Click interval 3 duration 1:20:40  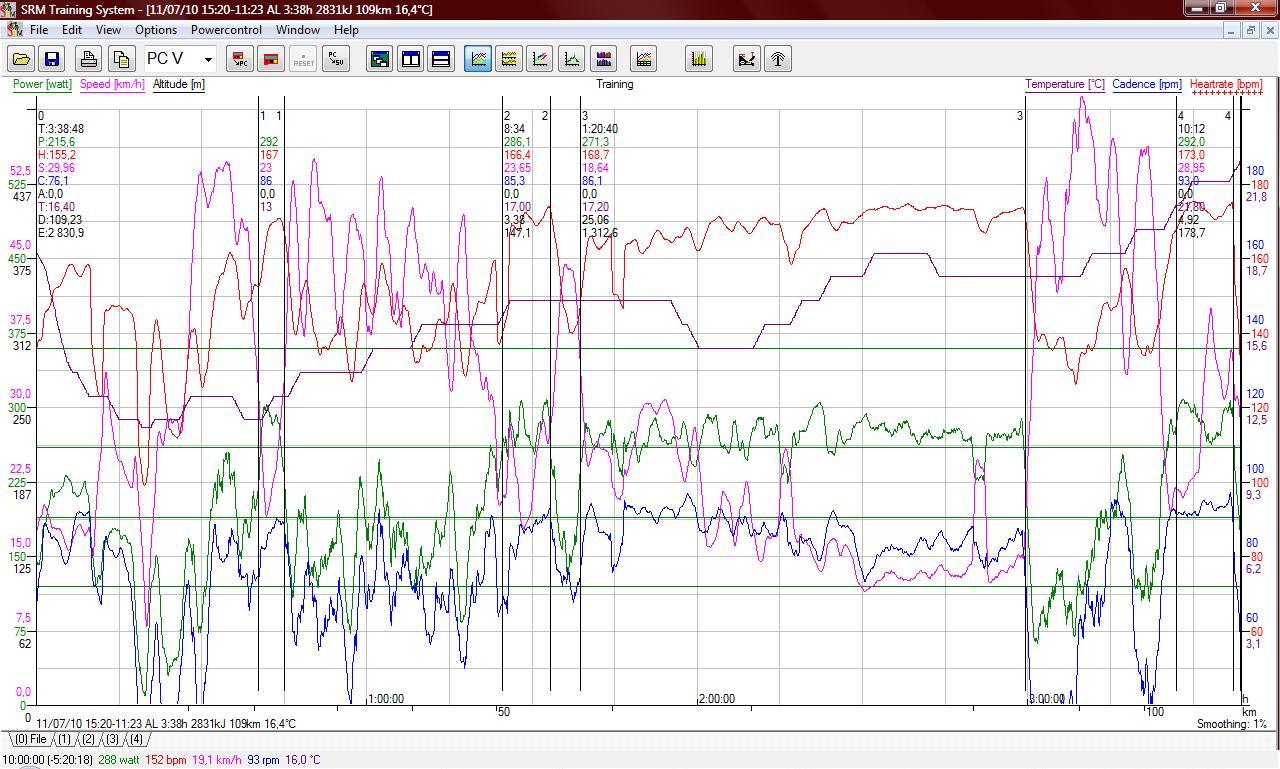click(600, 129)
